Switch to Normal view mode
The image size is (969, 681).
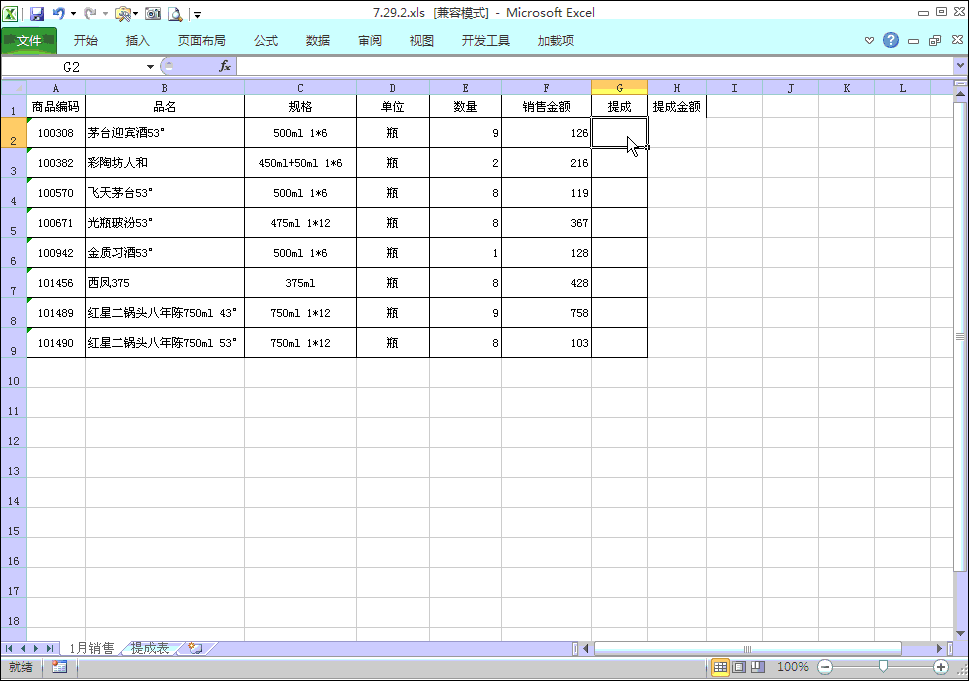click(x=720, y=666)
